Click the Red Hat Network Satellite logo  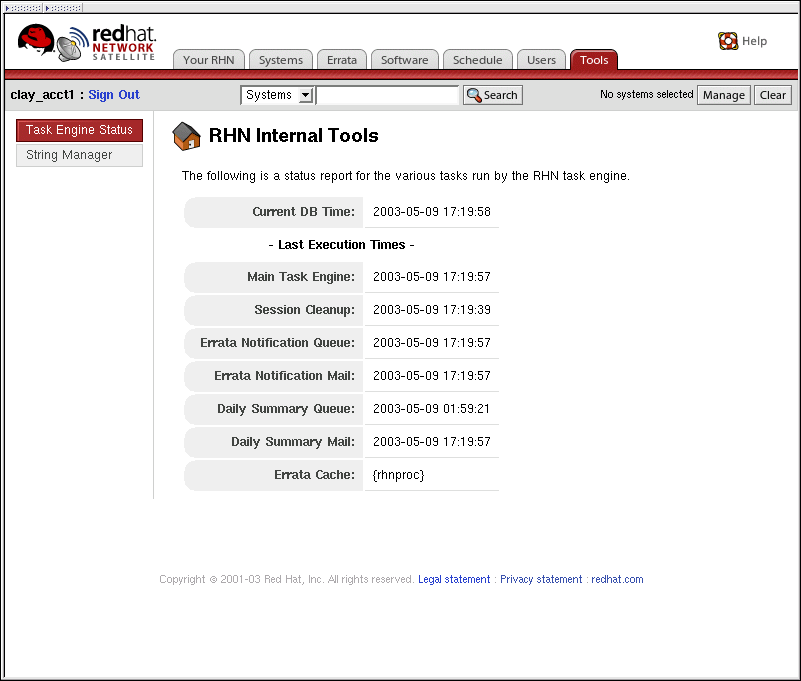pyautogui.click(x=87, y=43)
